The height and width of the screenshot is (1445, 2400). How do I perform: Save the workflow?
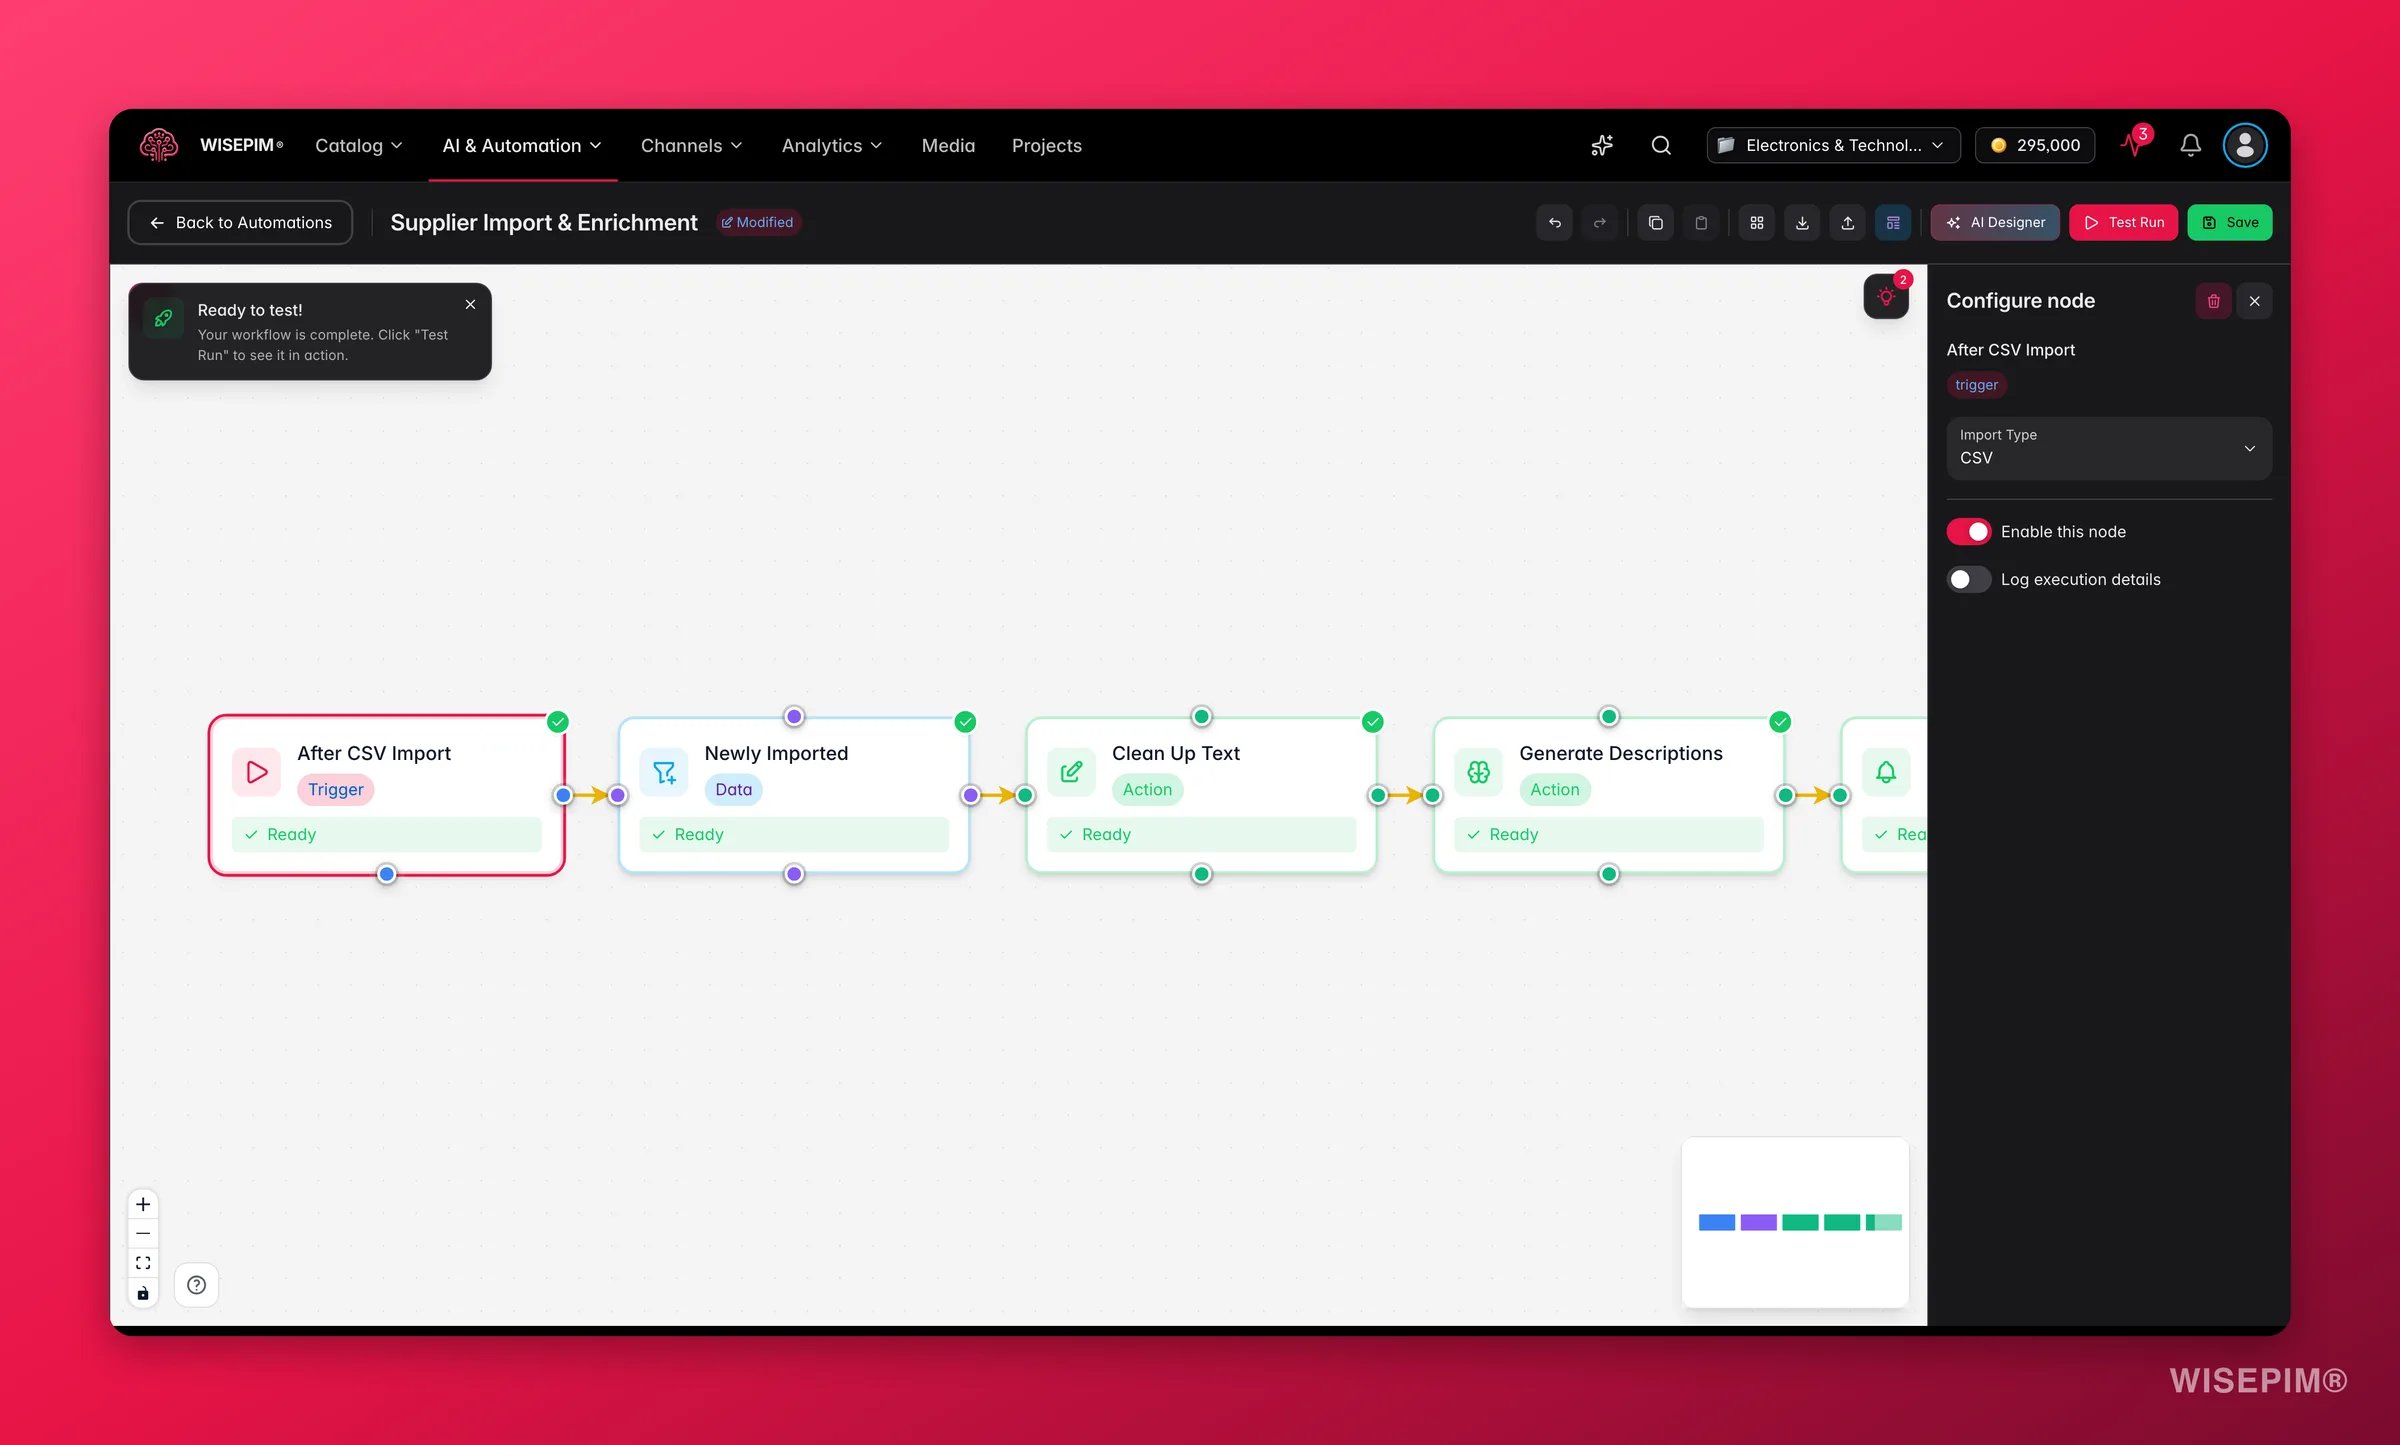pyautogui.click(x=2230, y=222)
